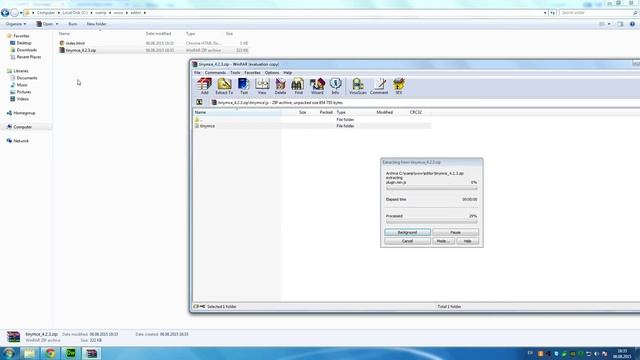
Task: Click the CRC32 column header in WinRAR
Action: (x=416, y=112)
